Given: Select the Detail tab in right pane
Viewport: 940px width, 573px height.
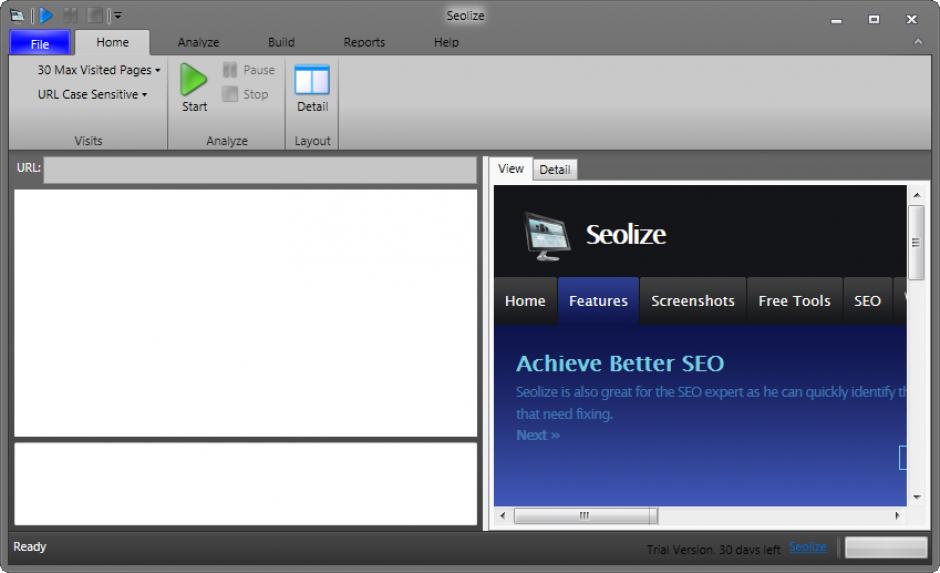Looking at the screenshot, I should coord(555,170).
